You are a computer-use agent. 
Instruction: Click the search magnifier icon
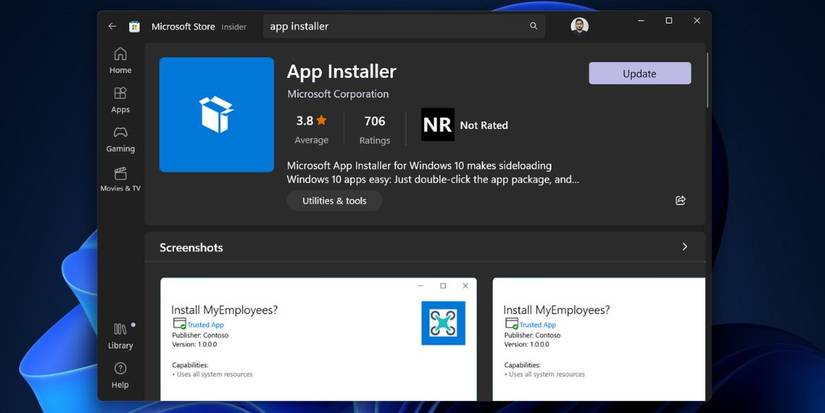tap(534, 27)
